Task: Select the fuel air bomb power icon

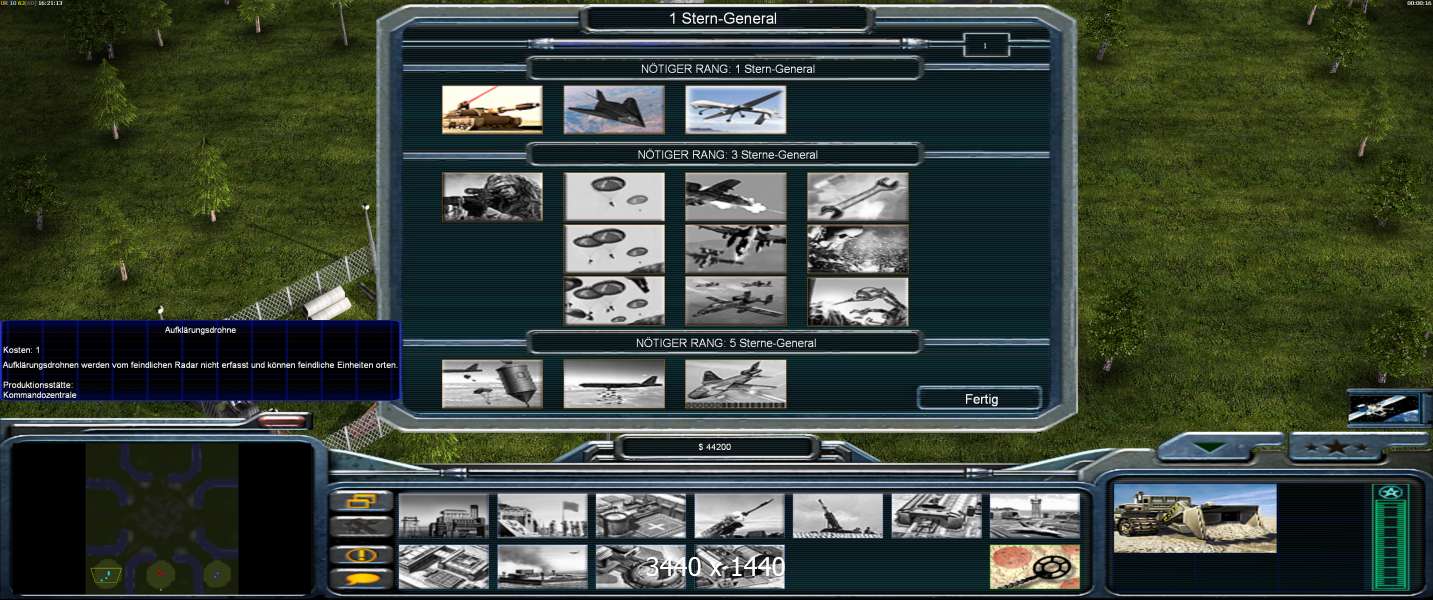Action: [492, 384]
